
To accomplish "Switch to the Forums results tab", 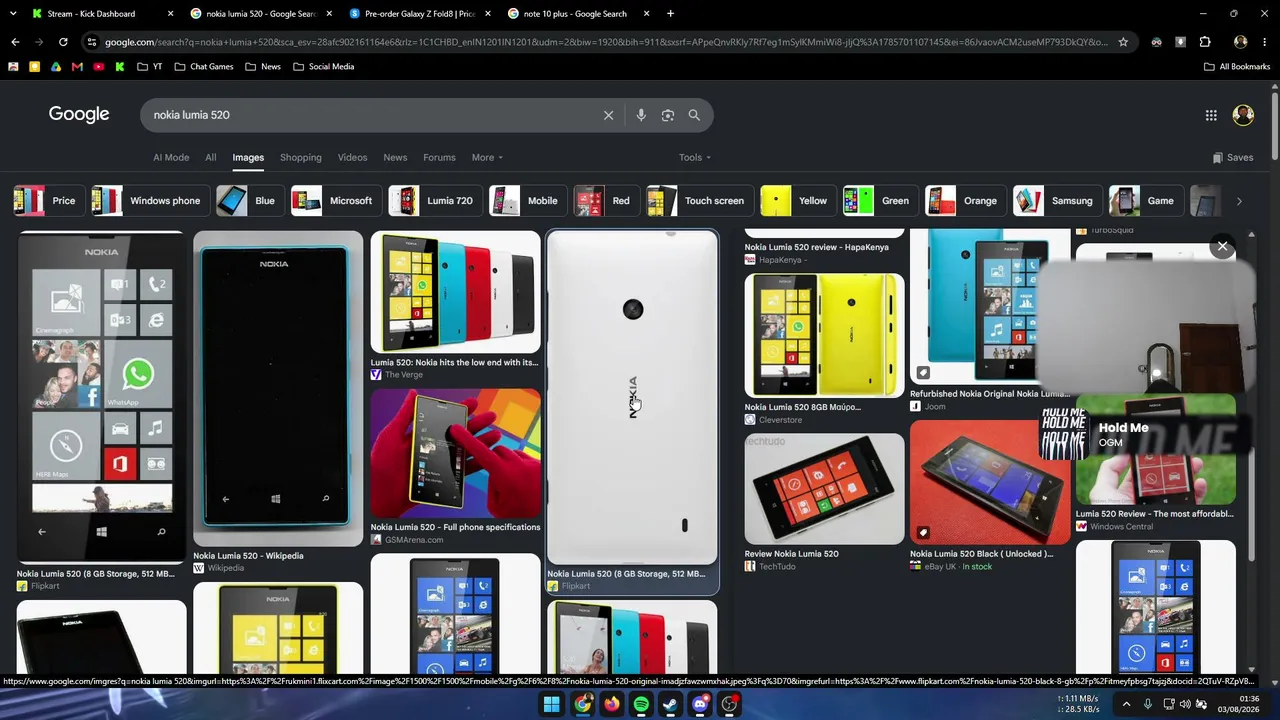I will (439, 157).
